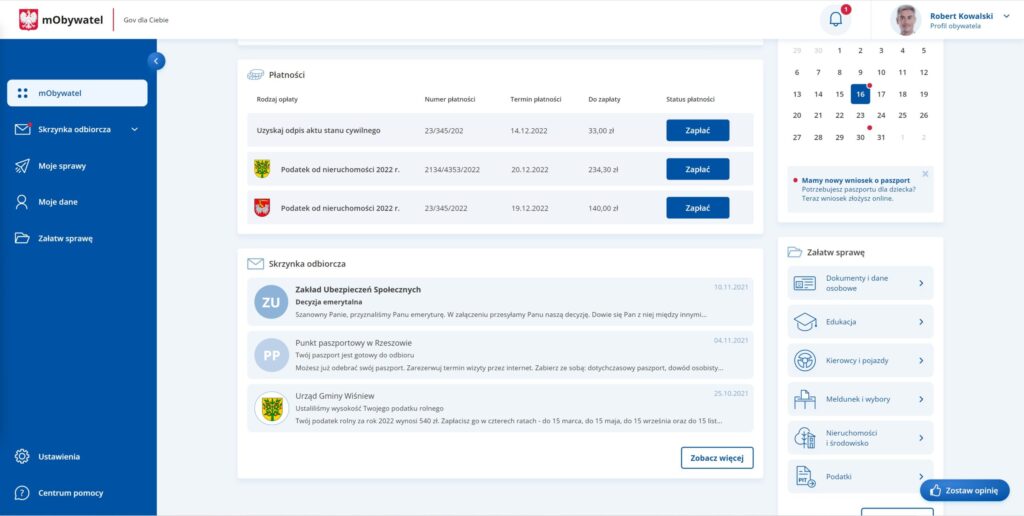Open Mamy nowy wniosek o paszport link

pos(856,180)
